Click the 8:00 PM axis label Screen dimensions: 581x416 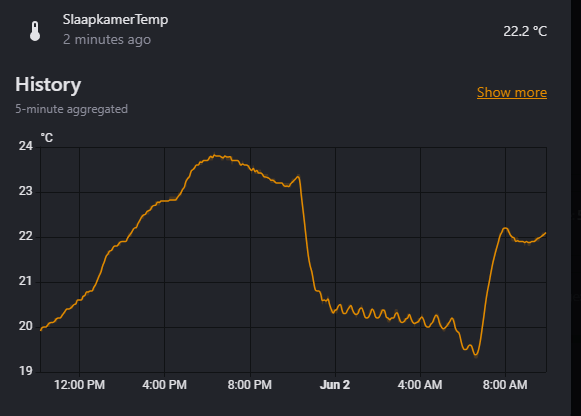point(250,385)
